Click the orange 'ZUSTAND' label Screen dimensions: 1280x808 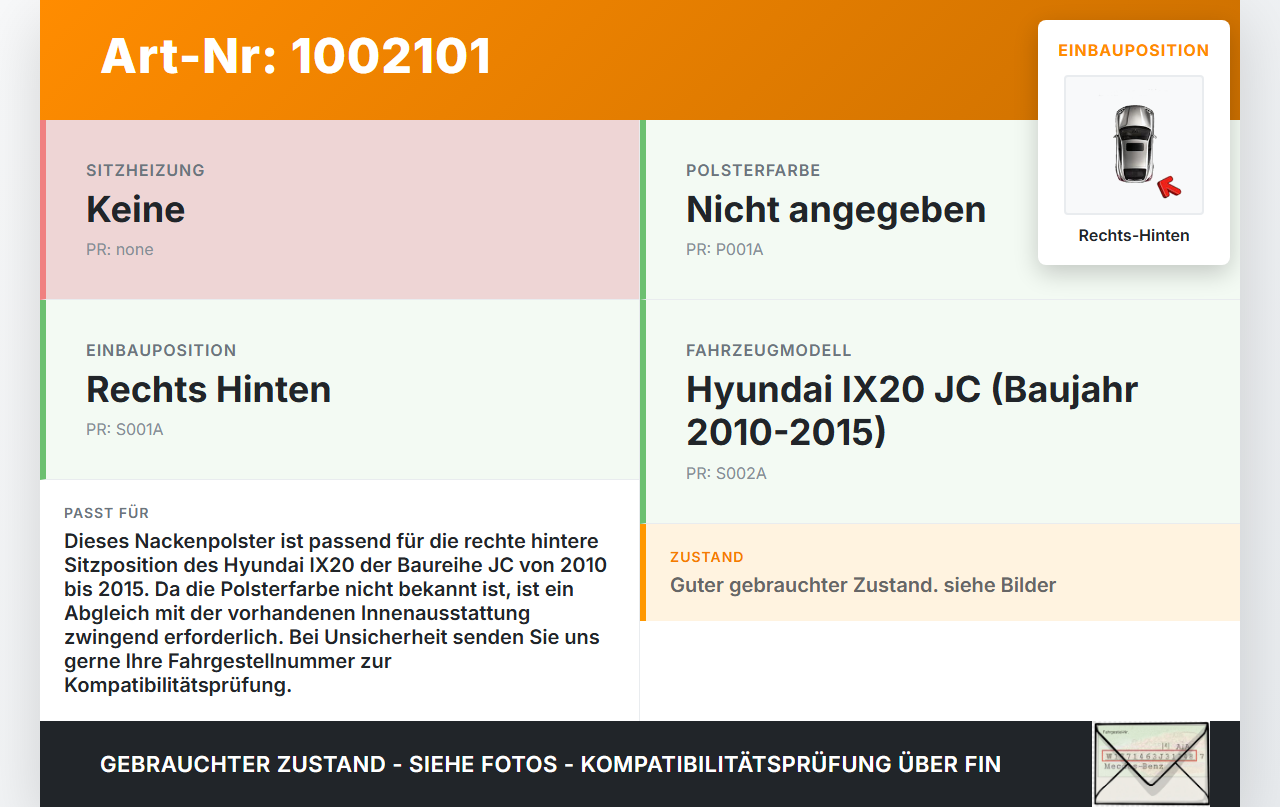coord(707,557)
